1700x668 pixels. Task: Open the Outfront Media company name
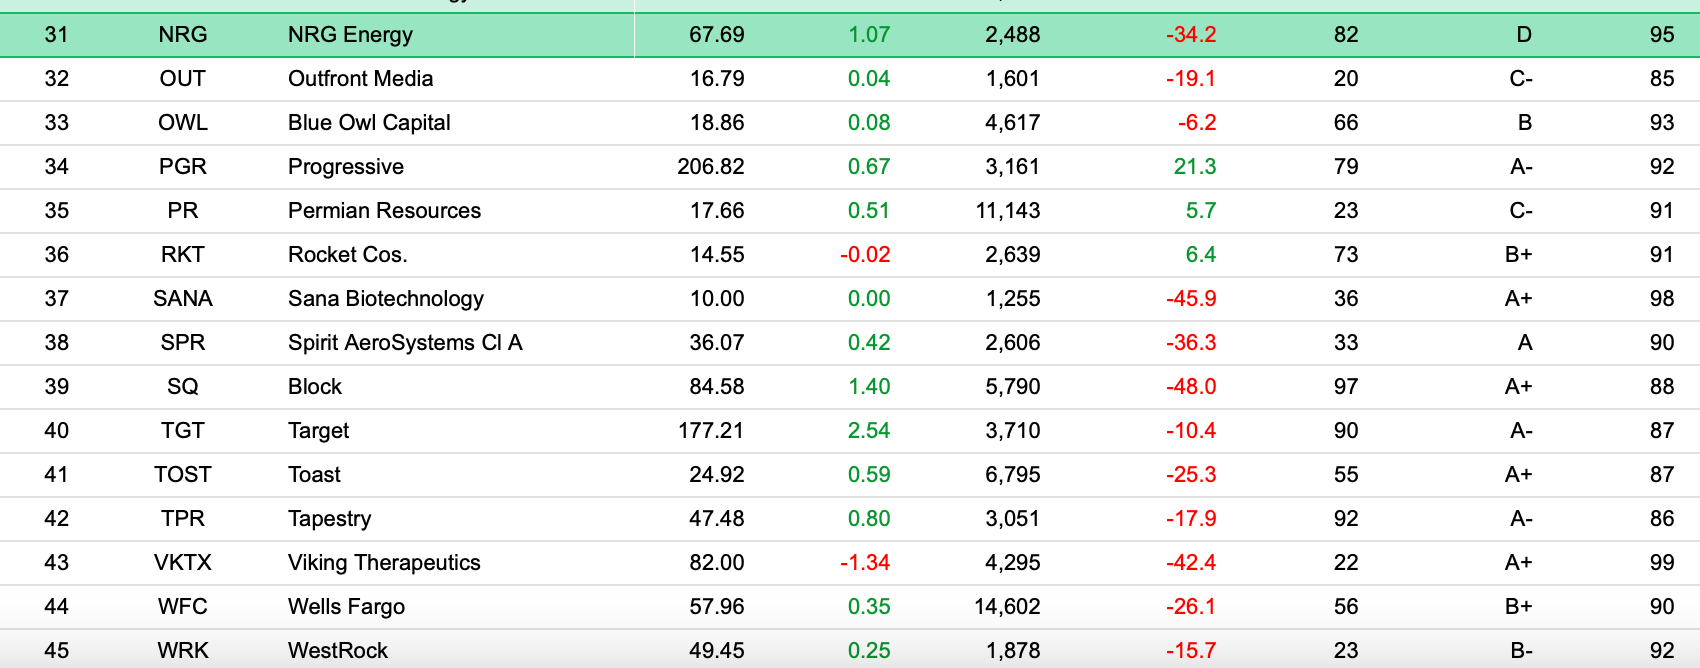point(360,79)
